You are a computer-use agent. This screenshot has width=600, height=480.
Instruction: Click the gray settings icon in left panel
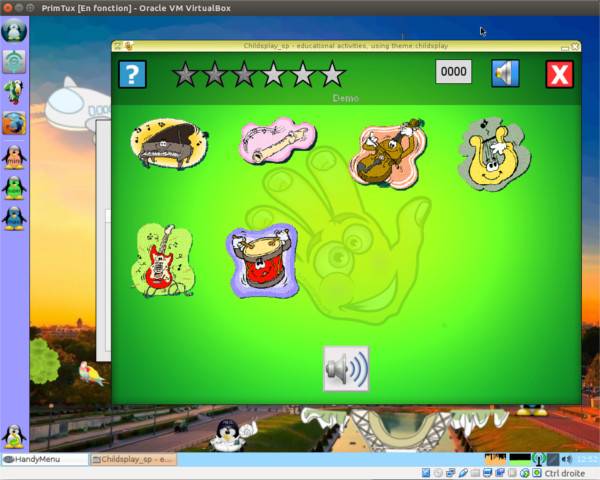tap(14, 61)
